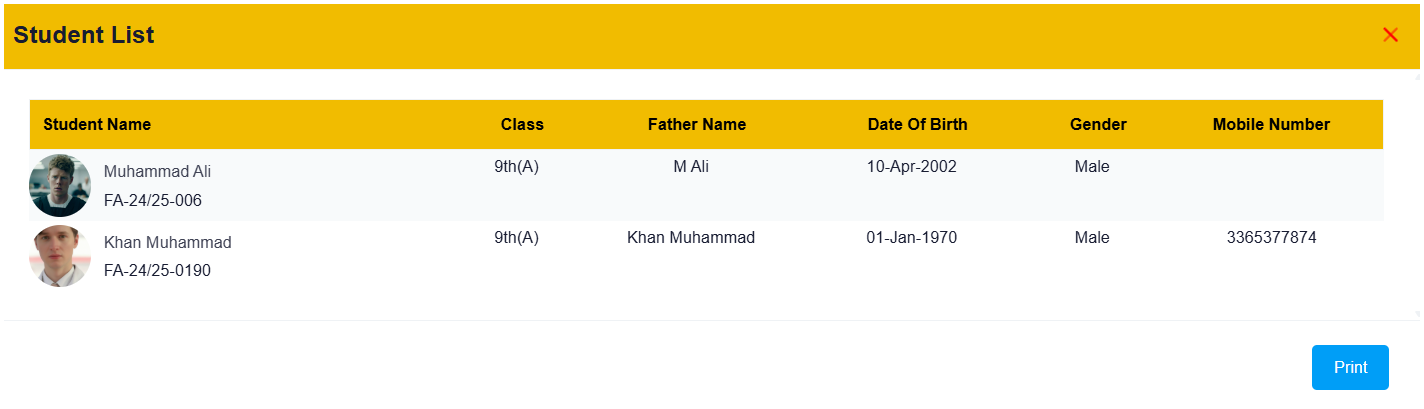Select the Gender column header
The image size is (1424, 409).
[x=1098, y=125]
